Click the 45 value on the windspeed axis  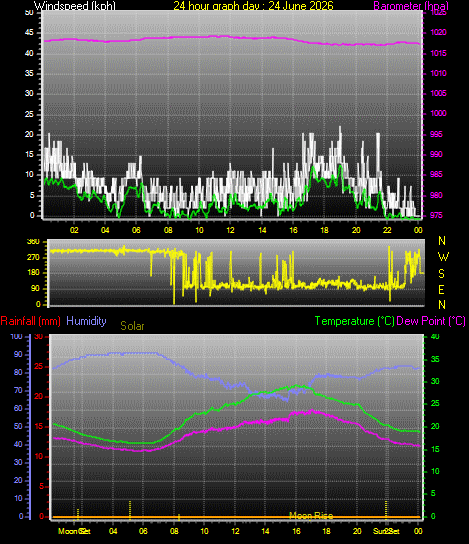pos(29,33)
